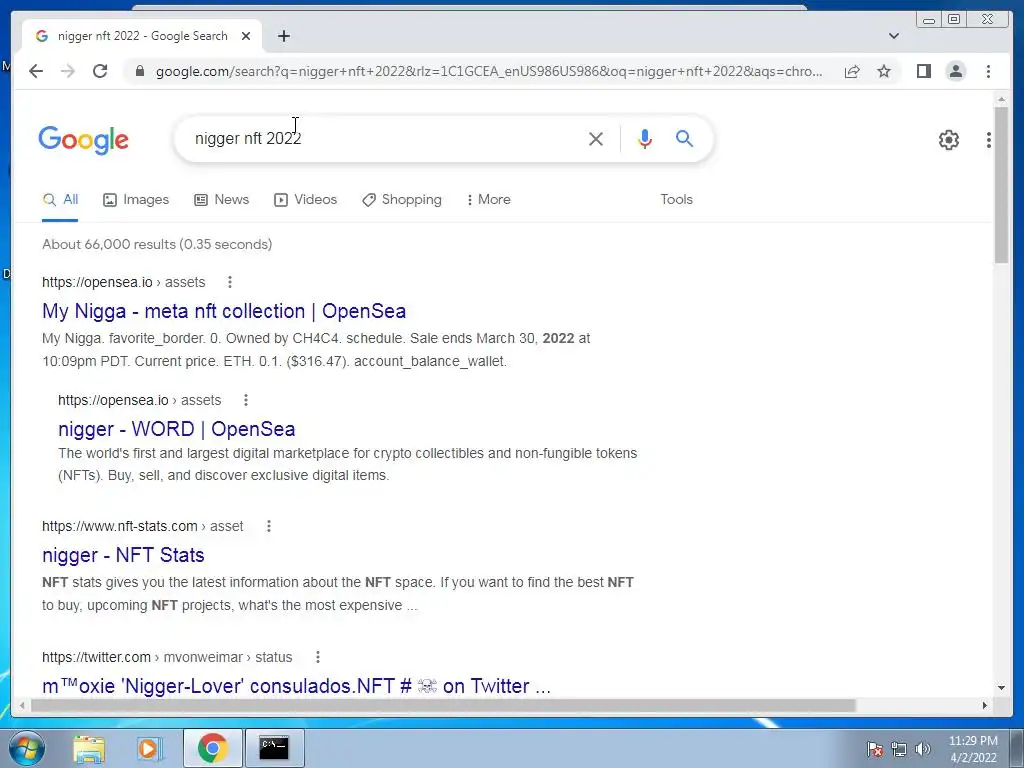
Task: Open a new tab with the plus button
Action: point(283,36)
